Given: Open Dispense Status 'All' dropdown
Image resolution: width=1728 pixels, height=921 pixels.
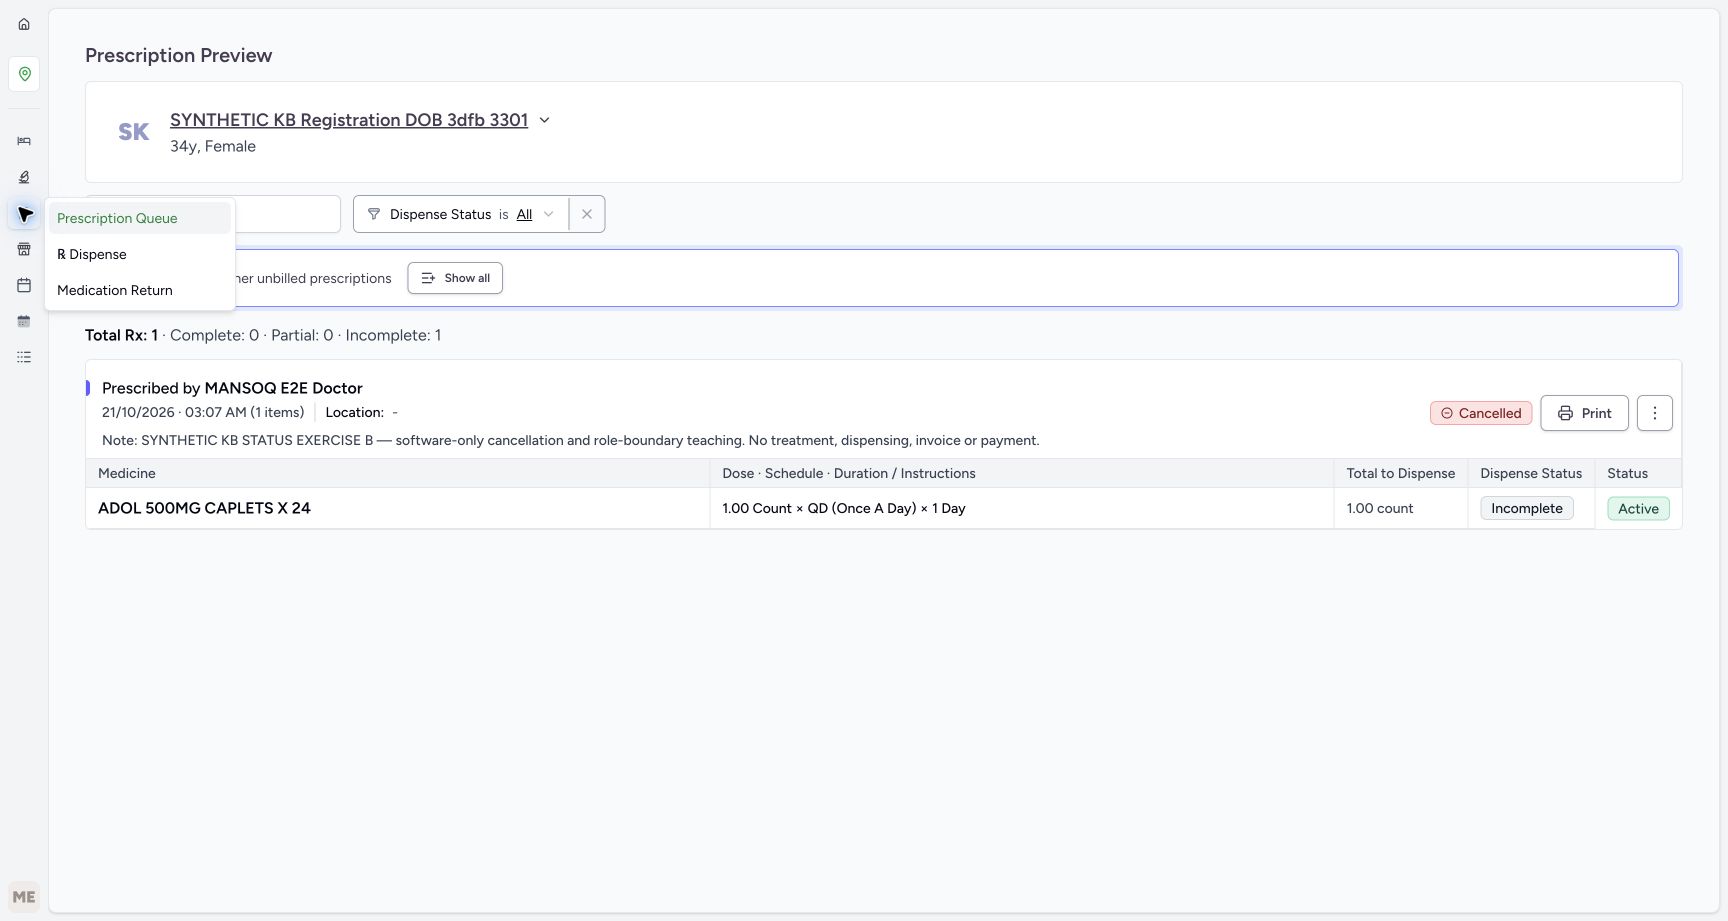Looking at the screenshot, I should [535, 214].
